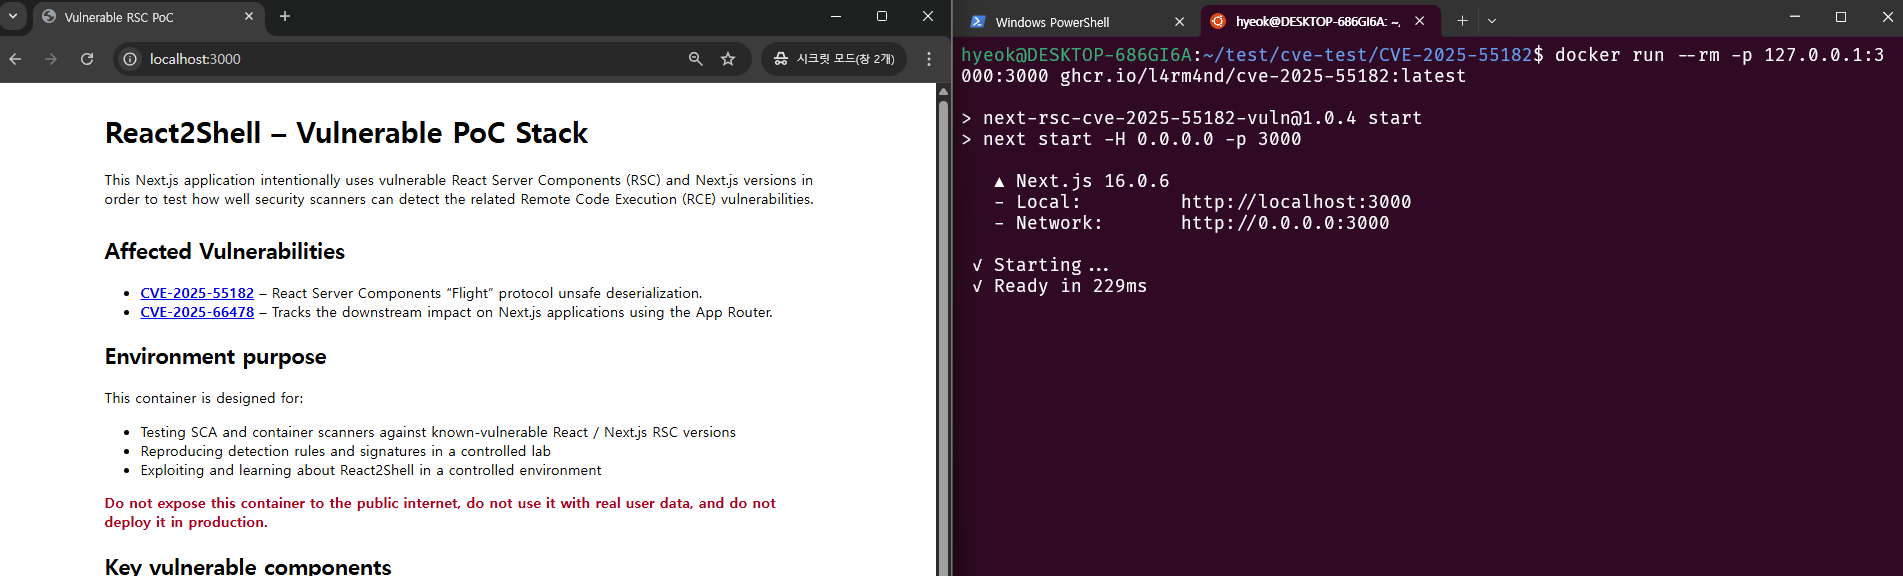Maximize the terminal window
1903x576 pixels.
point(1841,16)
